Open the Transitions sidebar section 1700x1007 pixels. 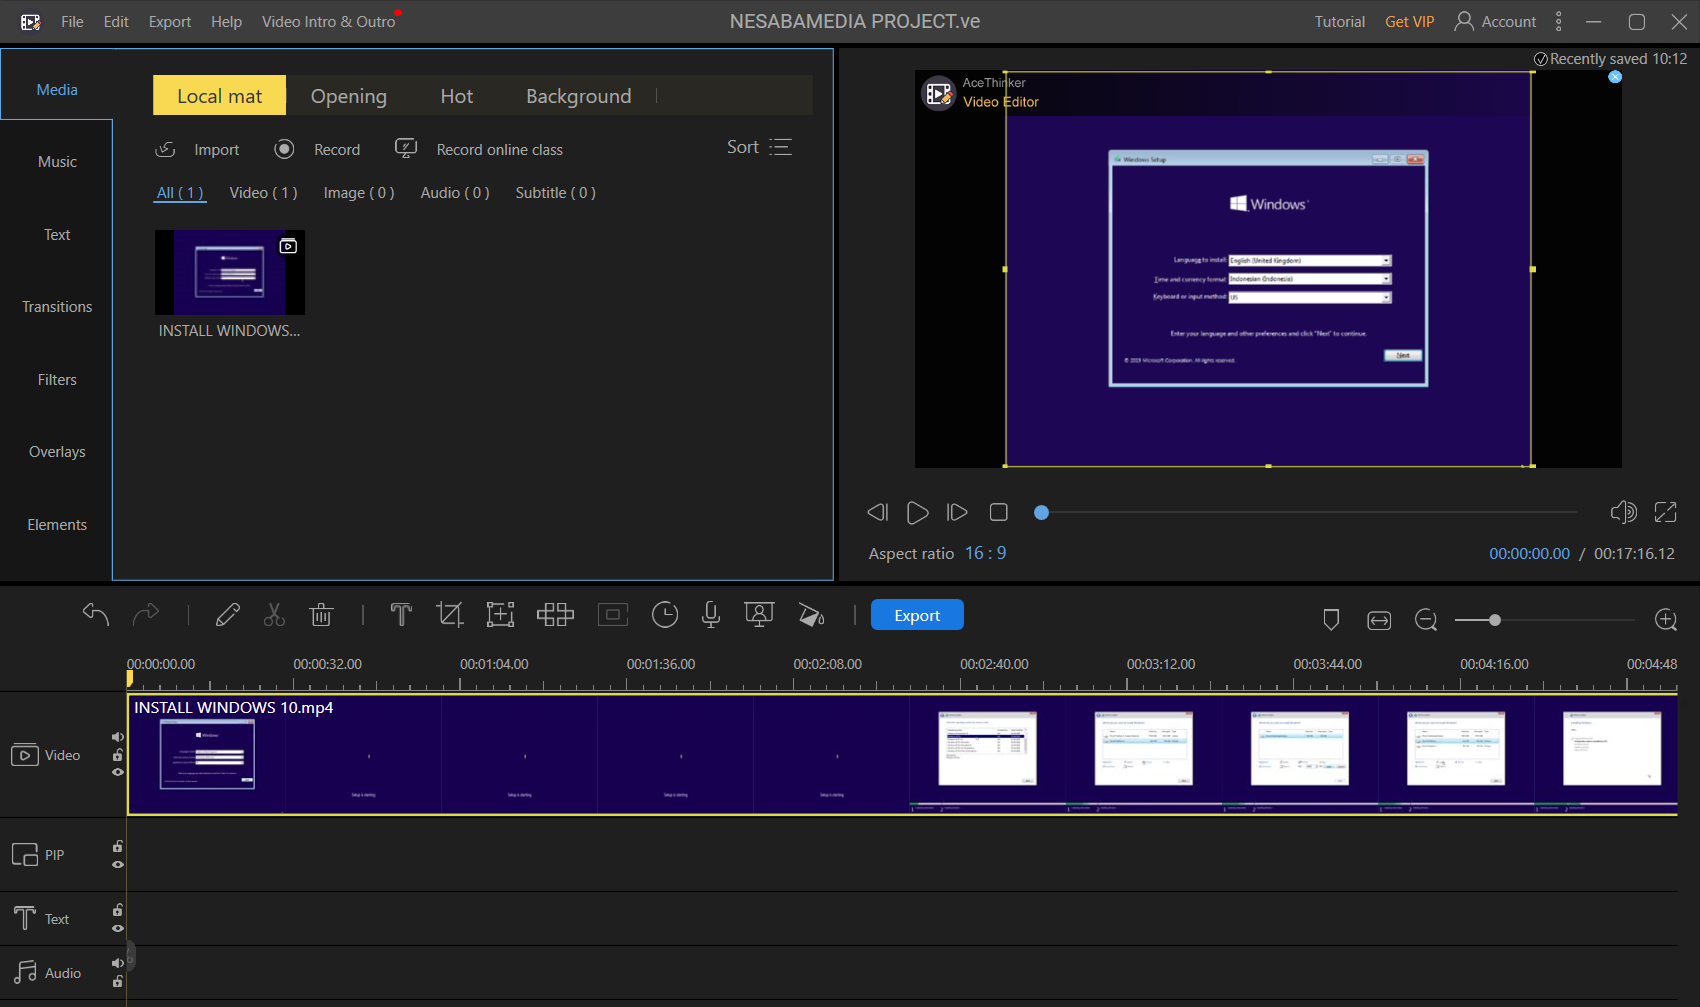click(57, 307)
